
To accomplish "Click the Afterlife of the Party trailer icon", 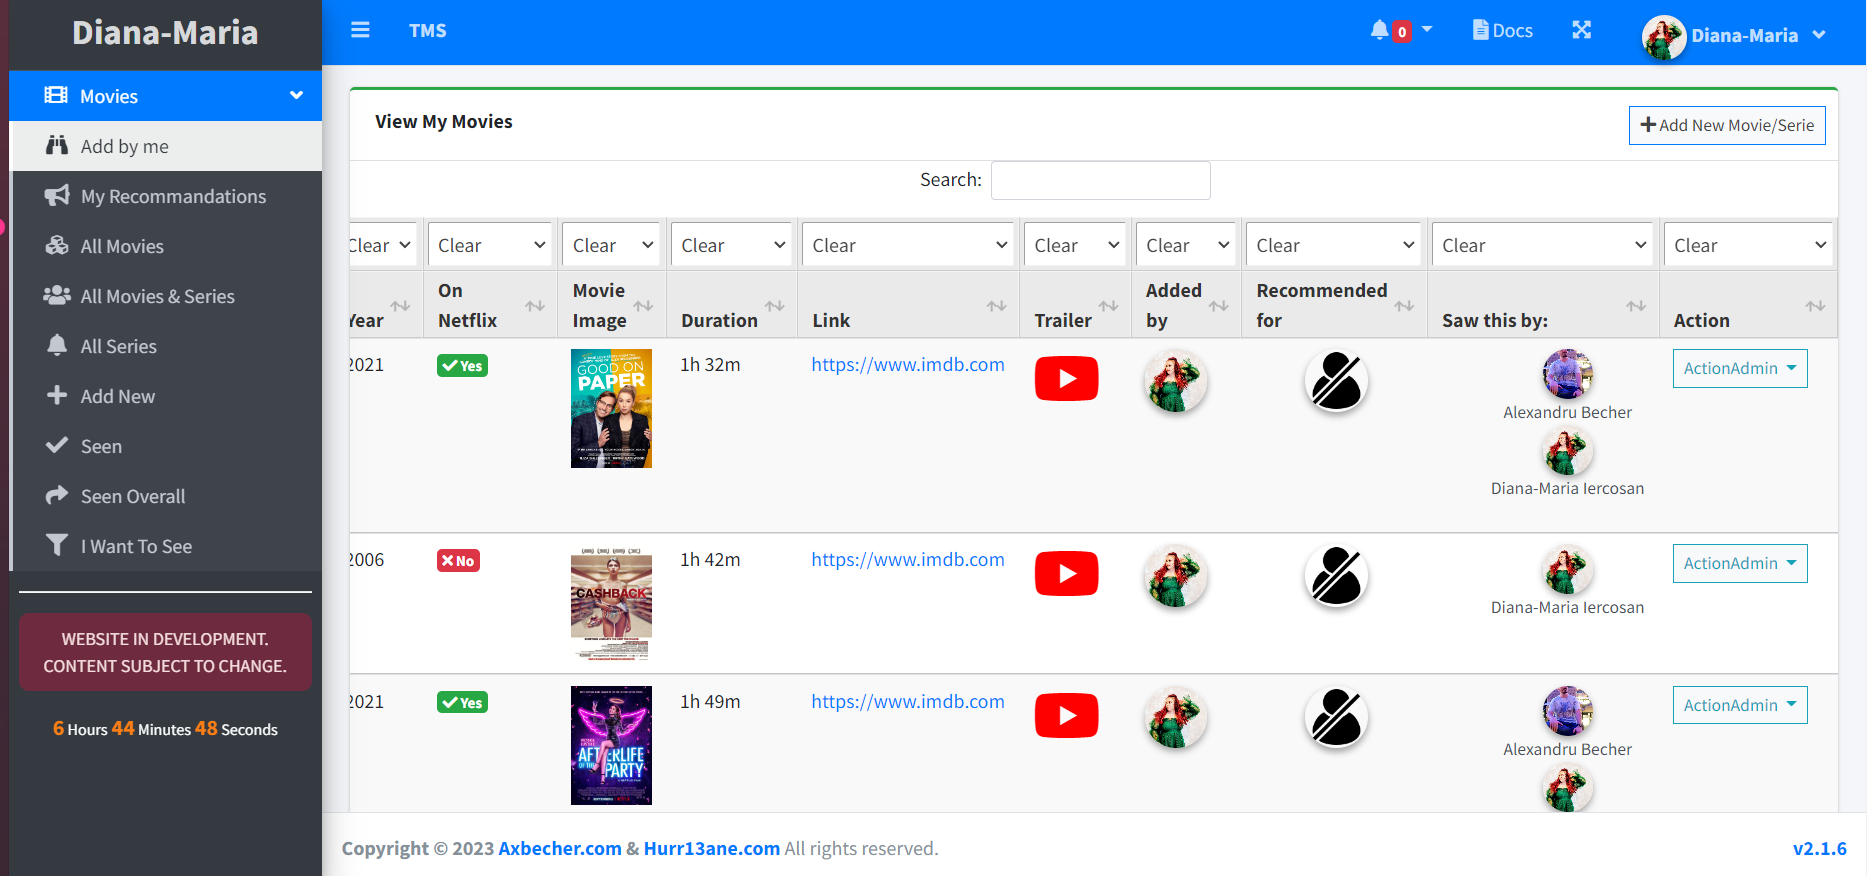I will [x=1066, y=716].
